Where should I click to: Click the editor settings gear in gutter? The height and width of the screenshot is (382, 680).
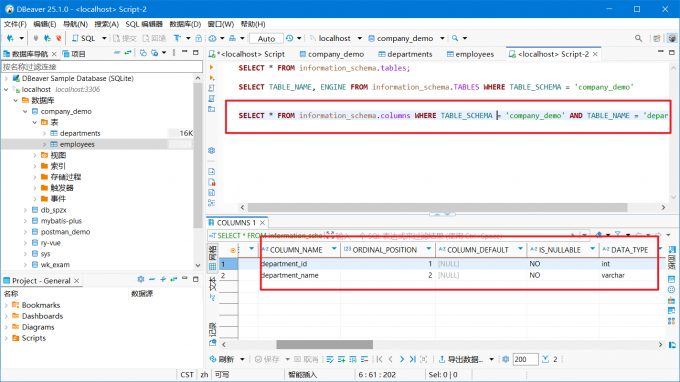click(x=212, y=150)
